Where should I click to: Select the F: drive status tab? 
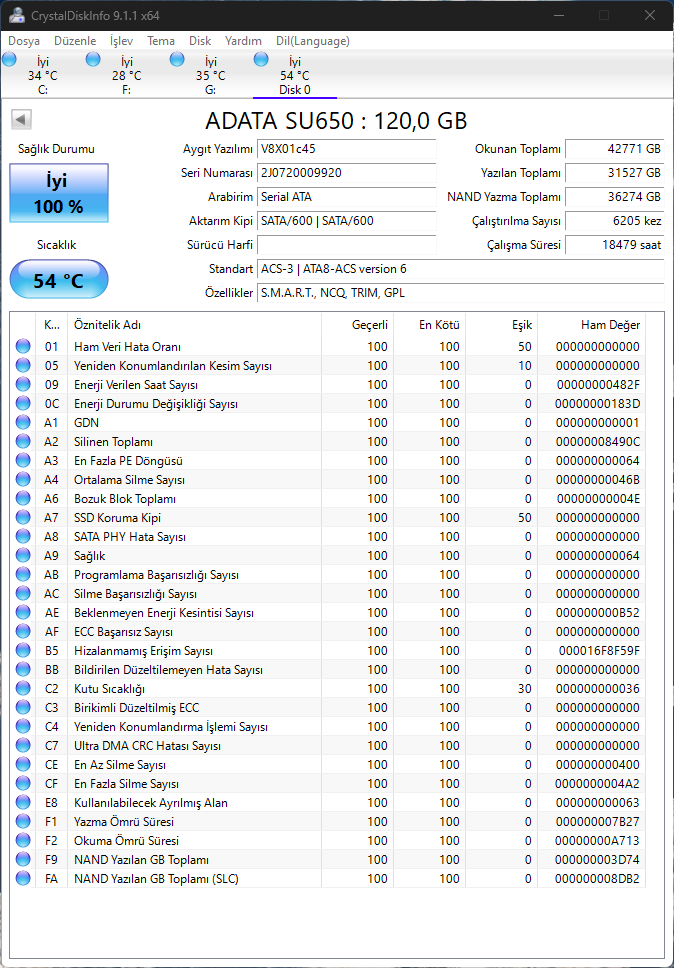click(127, 75)
